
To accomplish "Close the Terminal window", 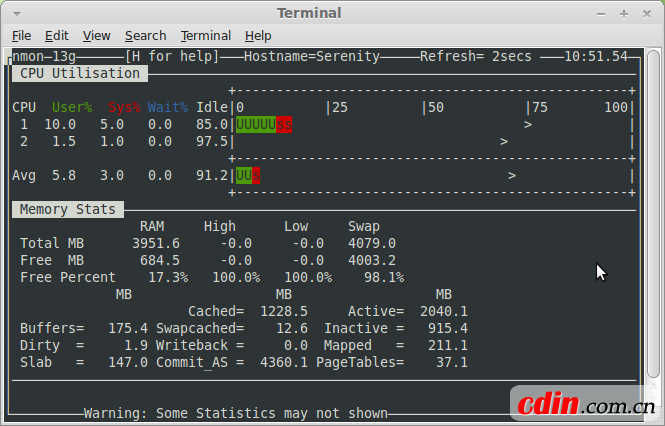I will click(x=646, y=14).
